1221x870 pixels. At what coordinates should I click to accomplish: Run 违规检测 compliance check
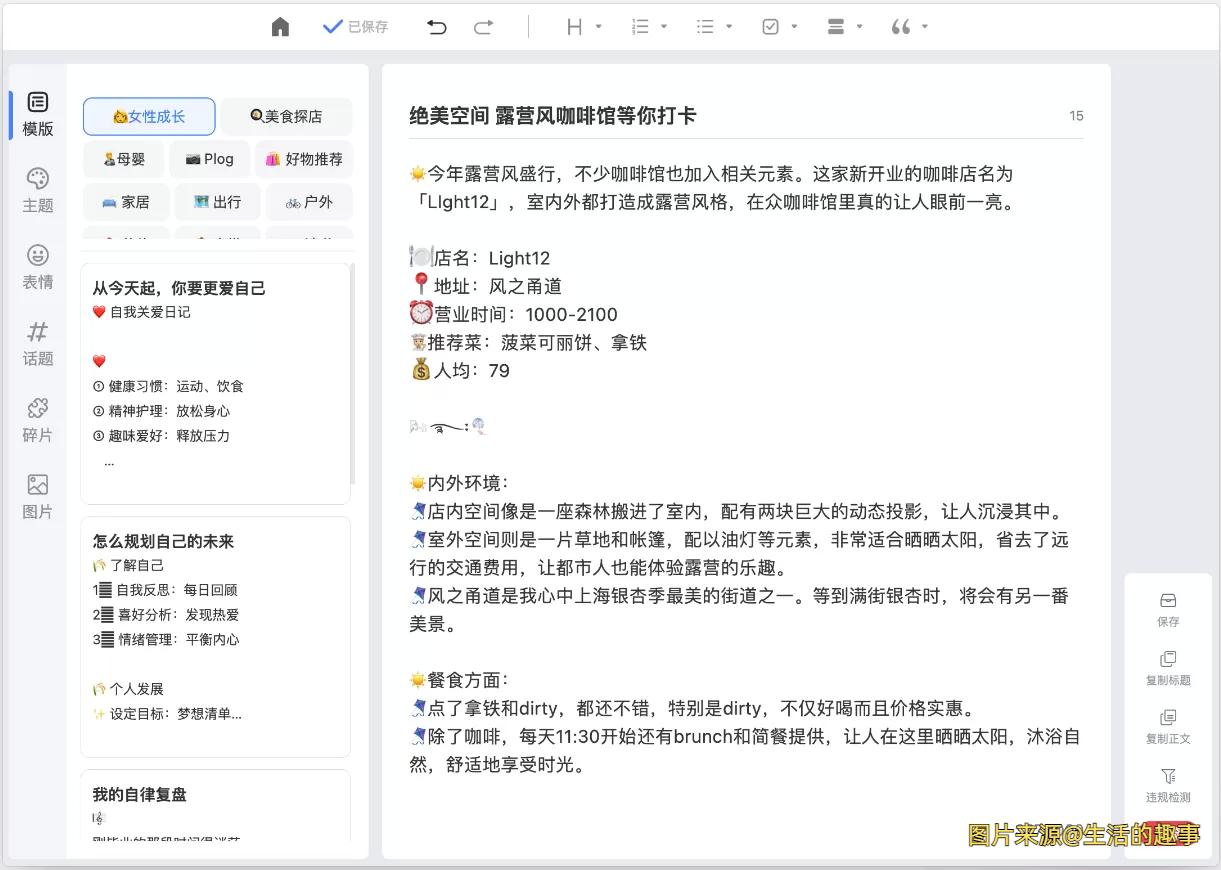[1168, 786]
